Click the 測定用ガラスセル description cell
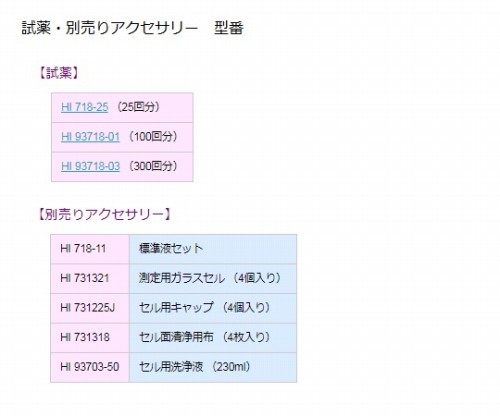Screen dimensions: 500x416 (x=213, y=279)
